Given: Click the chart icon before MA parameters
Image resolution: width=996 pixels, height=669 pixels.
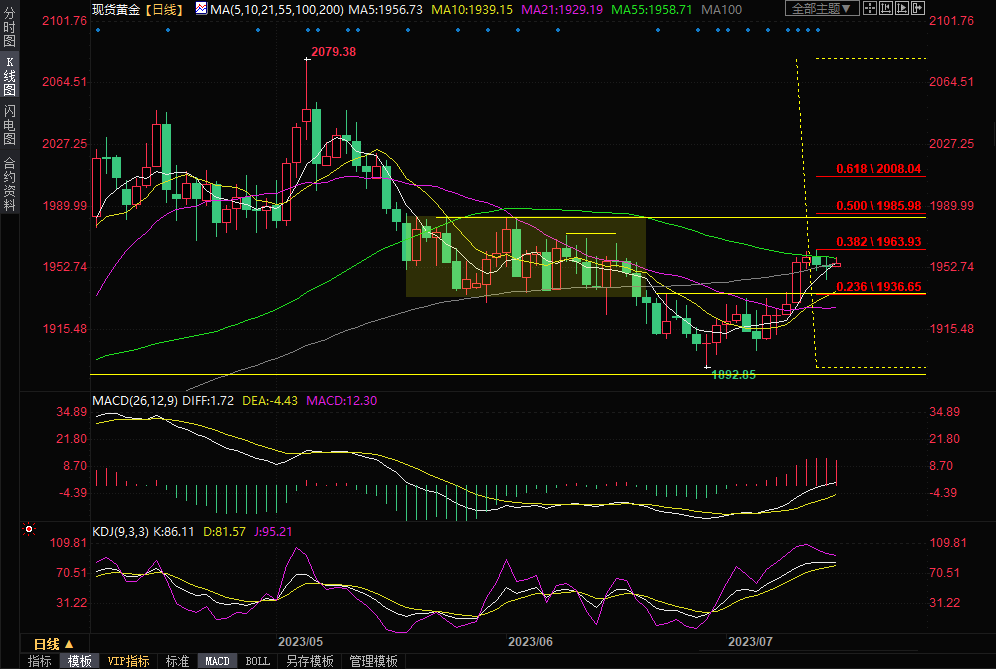Looking at the screenshot, I should pos(201,9).
